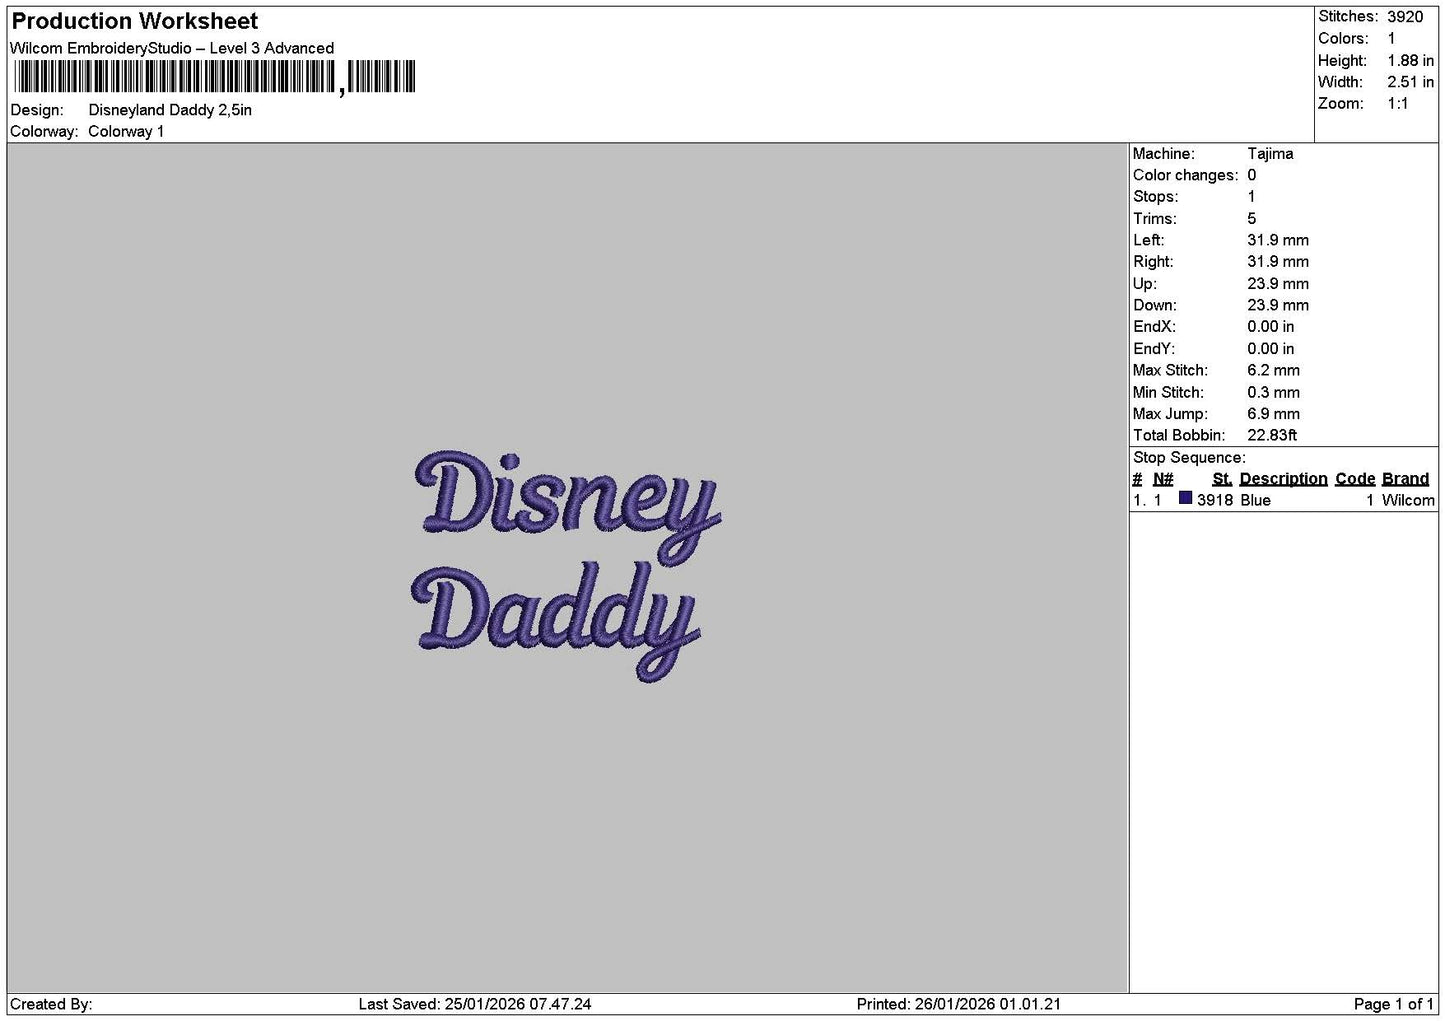
Task: Select the 'Production Worksheet' title
Action: click(x=135, y=21)
